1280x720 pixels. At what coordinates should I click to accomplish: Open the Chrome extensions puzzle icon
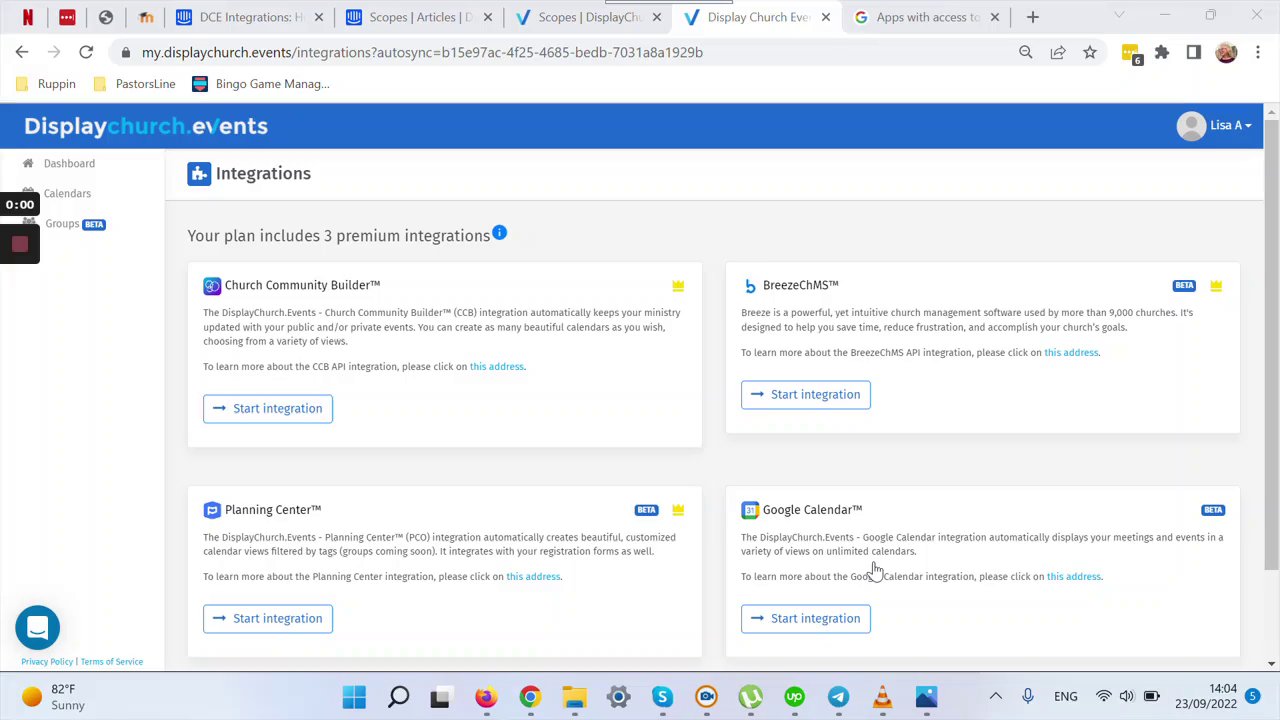(1162, 52)
